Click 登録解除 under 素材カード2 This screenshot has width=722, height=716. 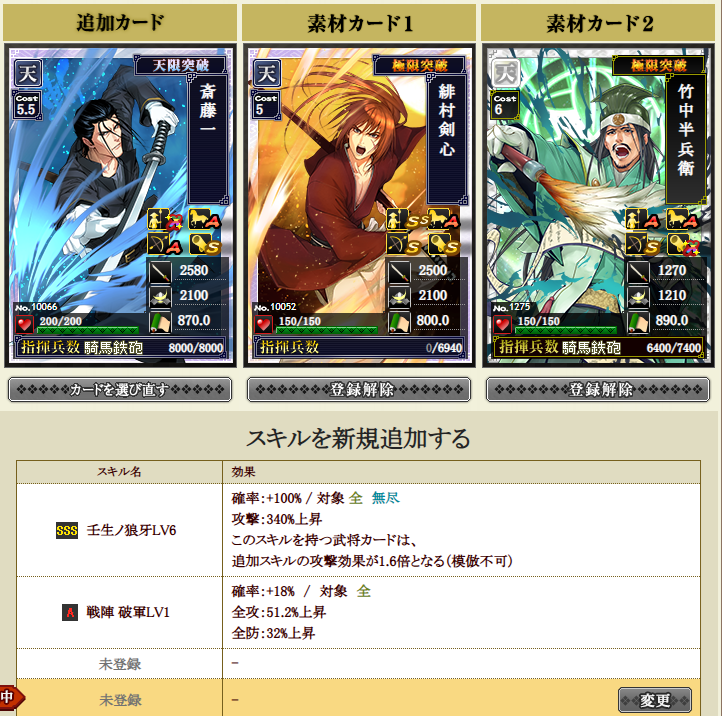point(598,390)
